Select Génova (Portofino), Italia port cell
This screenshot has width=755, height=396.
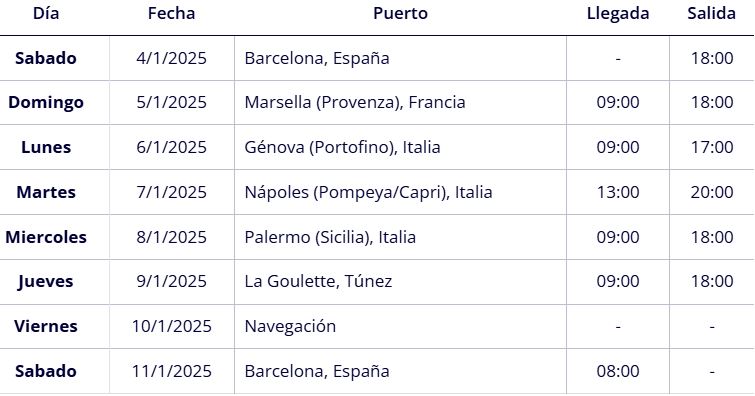pos(342,147)
